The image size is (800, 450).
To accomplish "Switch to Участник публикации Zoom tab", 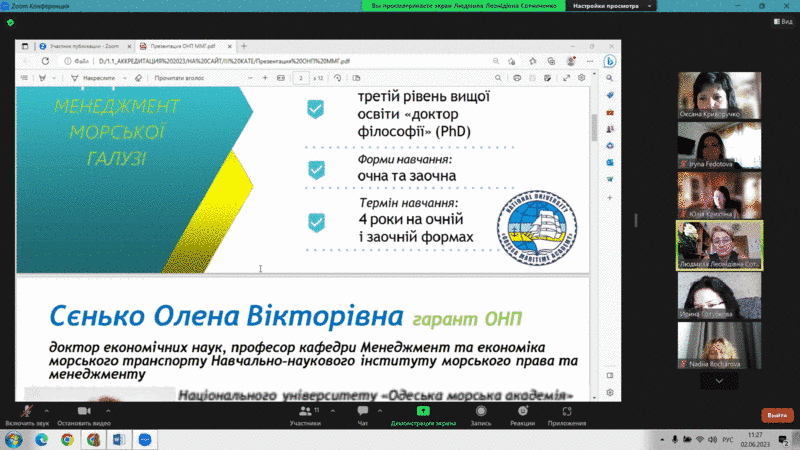I will point(85,46).
